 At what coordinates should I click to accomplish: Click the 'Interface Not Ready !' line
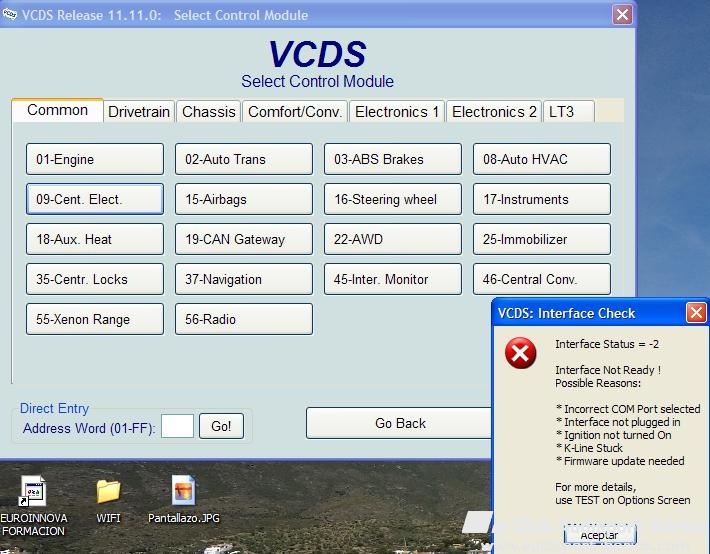[x=608, y=370]
